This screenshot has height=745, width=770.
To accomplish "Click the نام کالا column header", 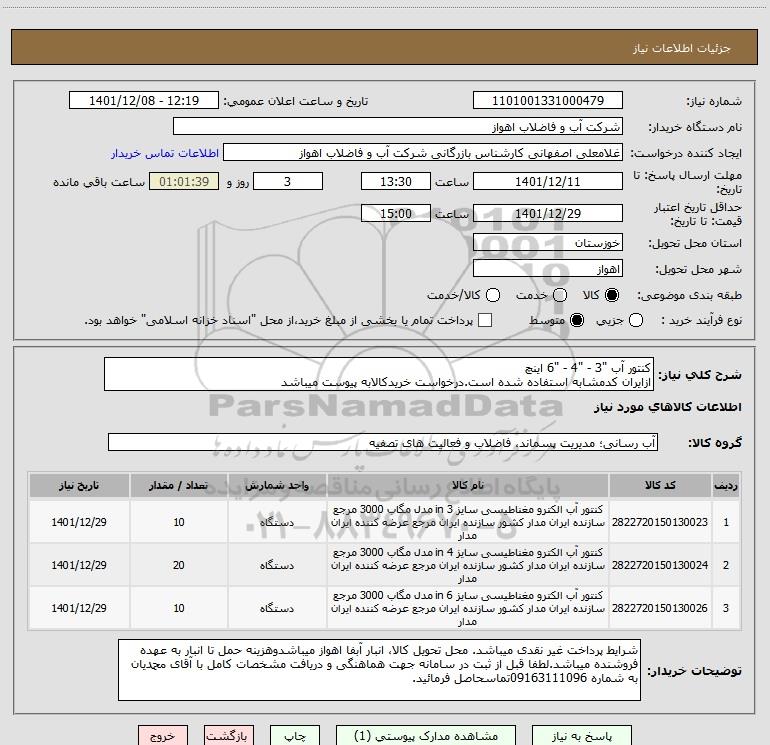I will (468, 485).
